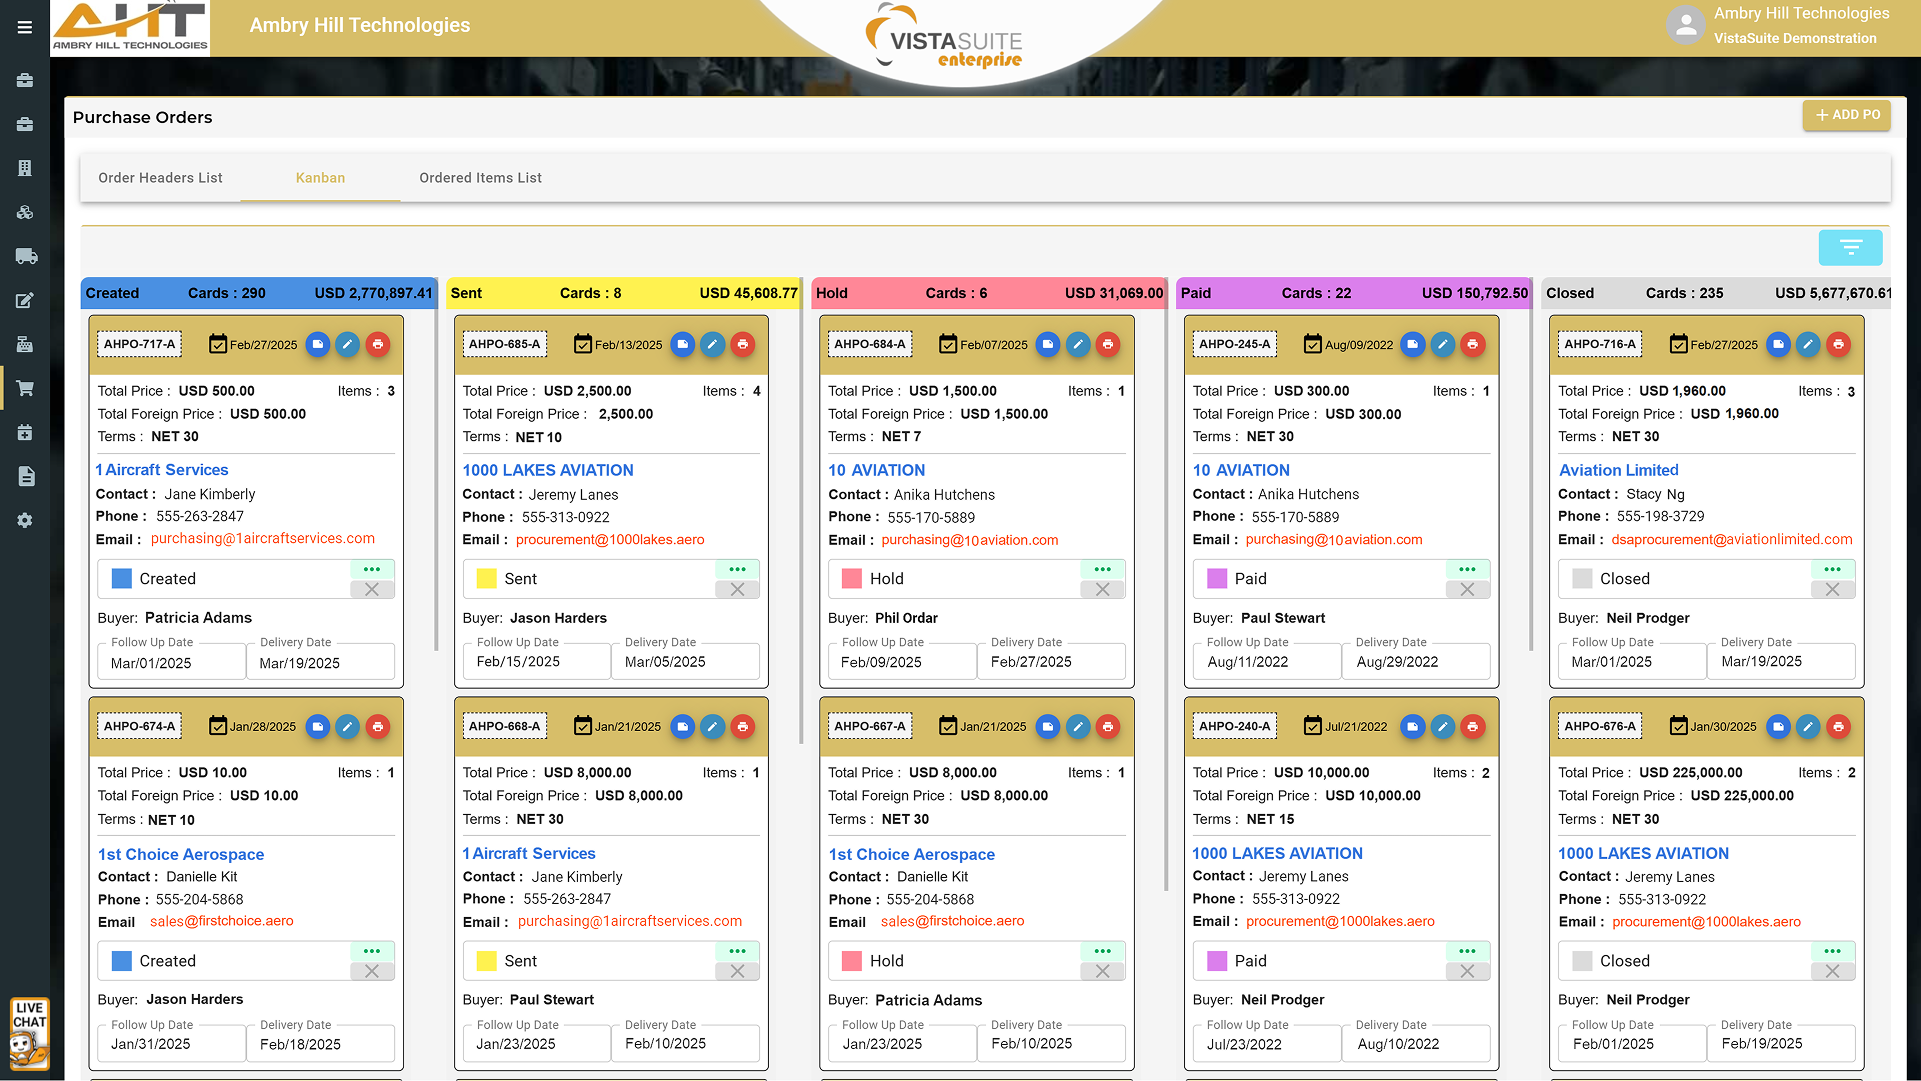Click the building icon in sidebar
Screen dimensions: 1921x1081
click(26, 168)
